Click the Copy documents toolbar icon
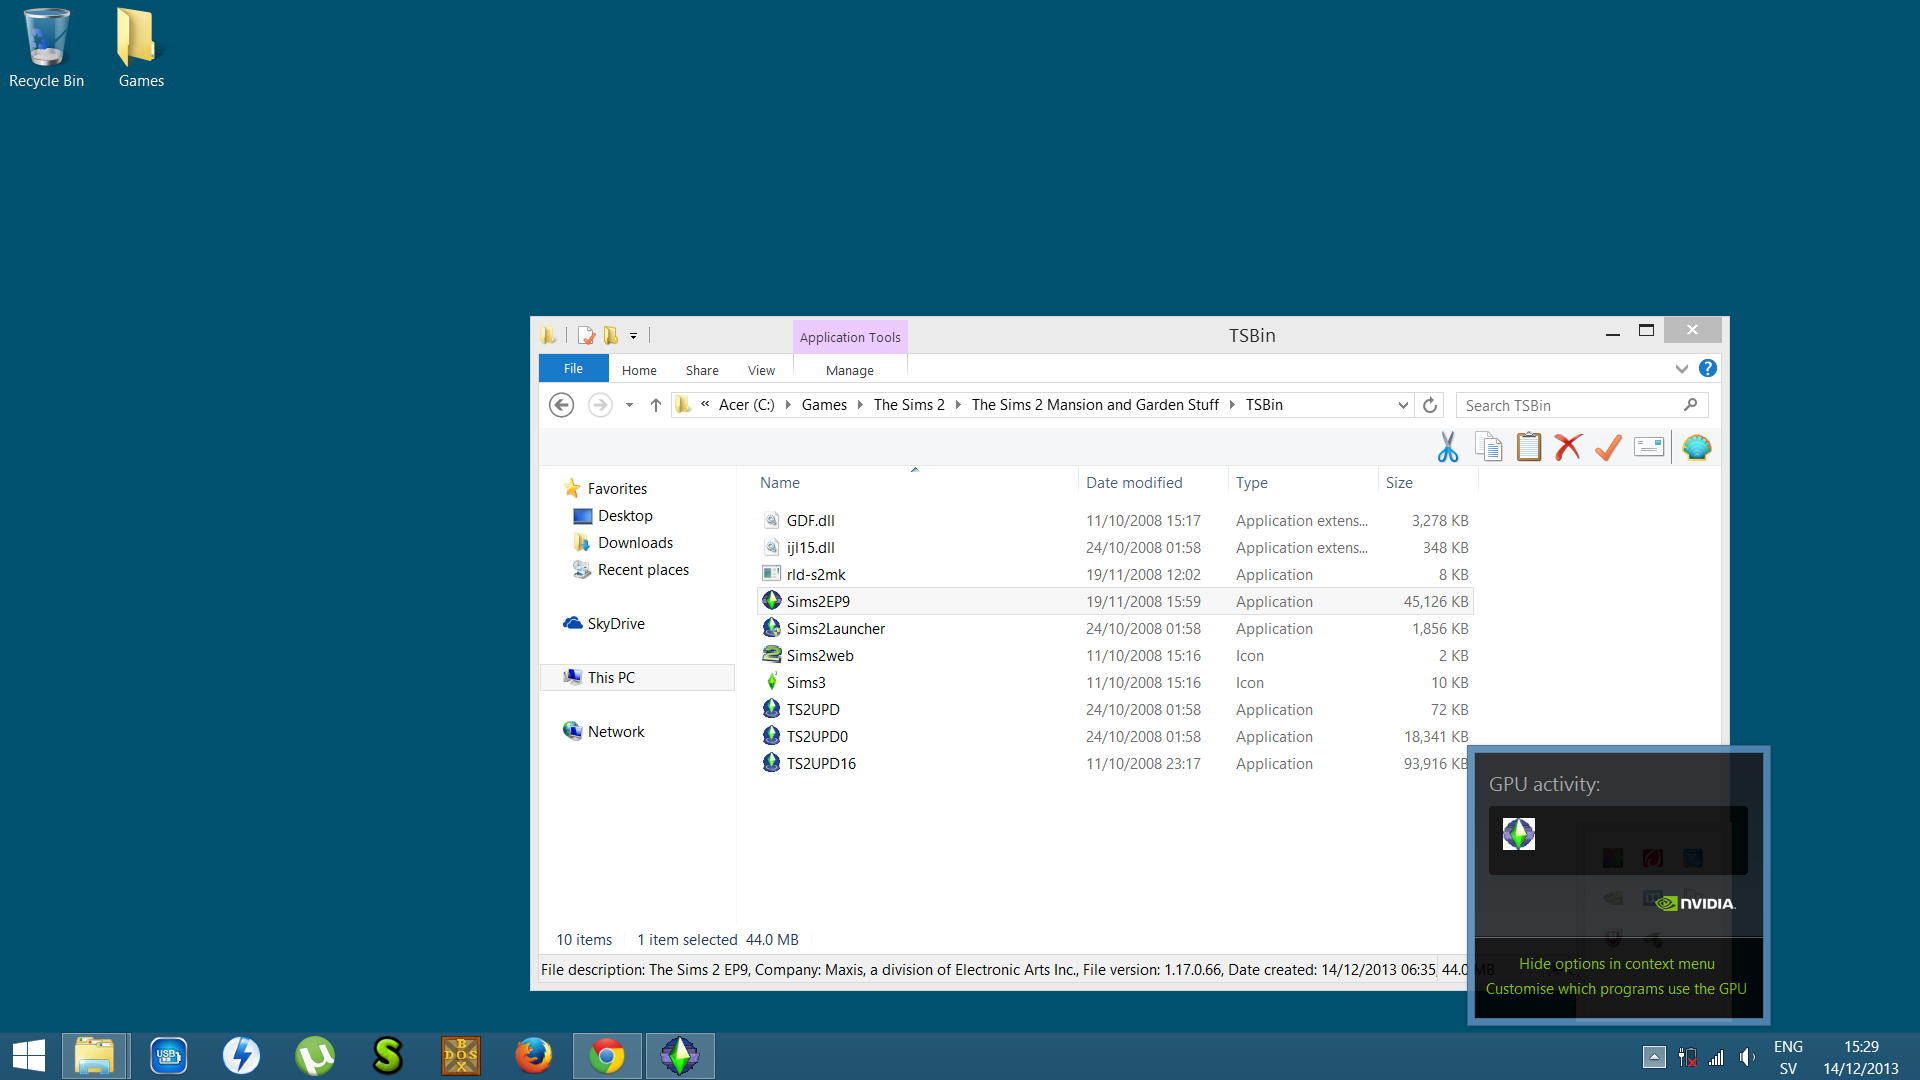The height and width of the screenshot is (1080, 1920). 1488,447
